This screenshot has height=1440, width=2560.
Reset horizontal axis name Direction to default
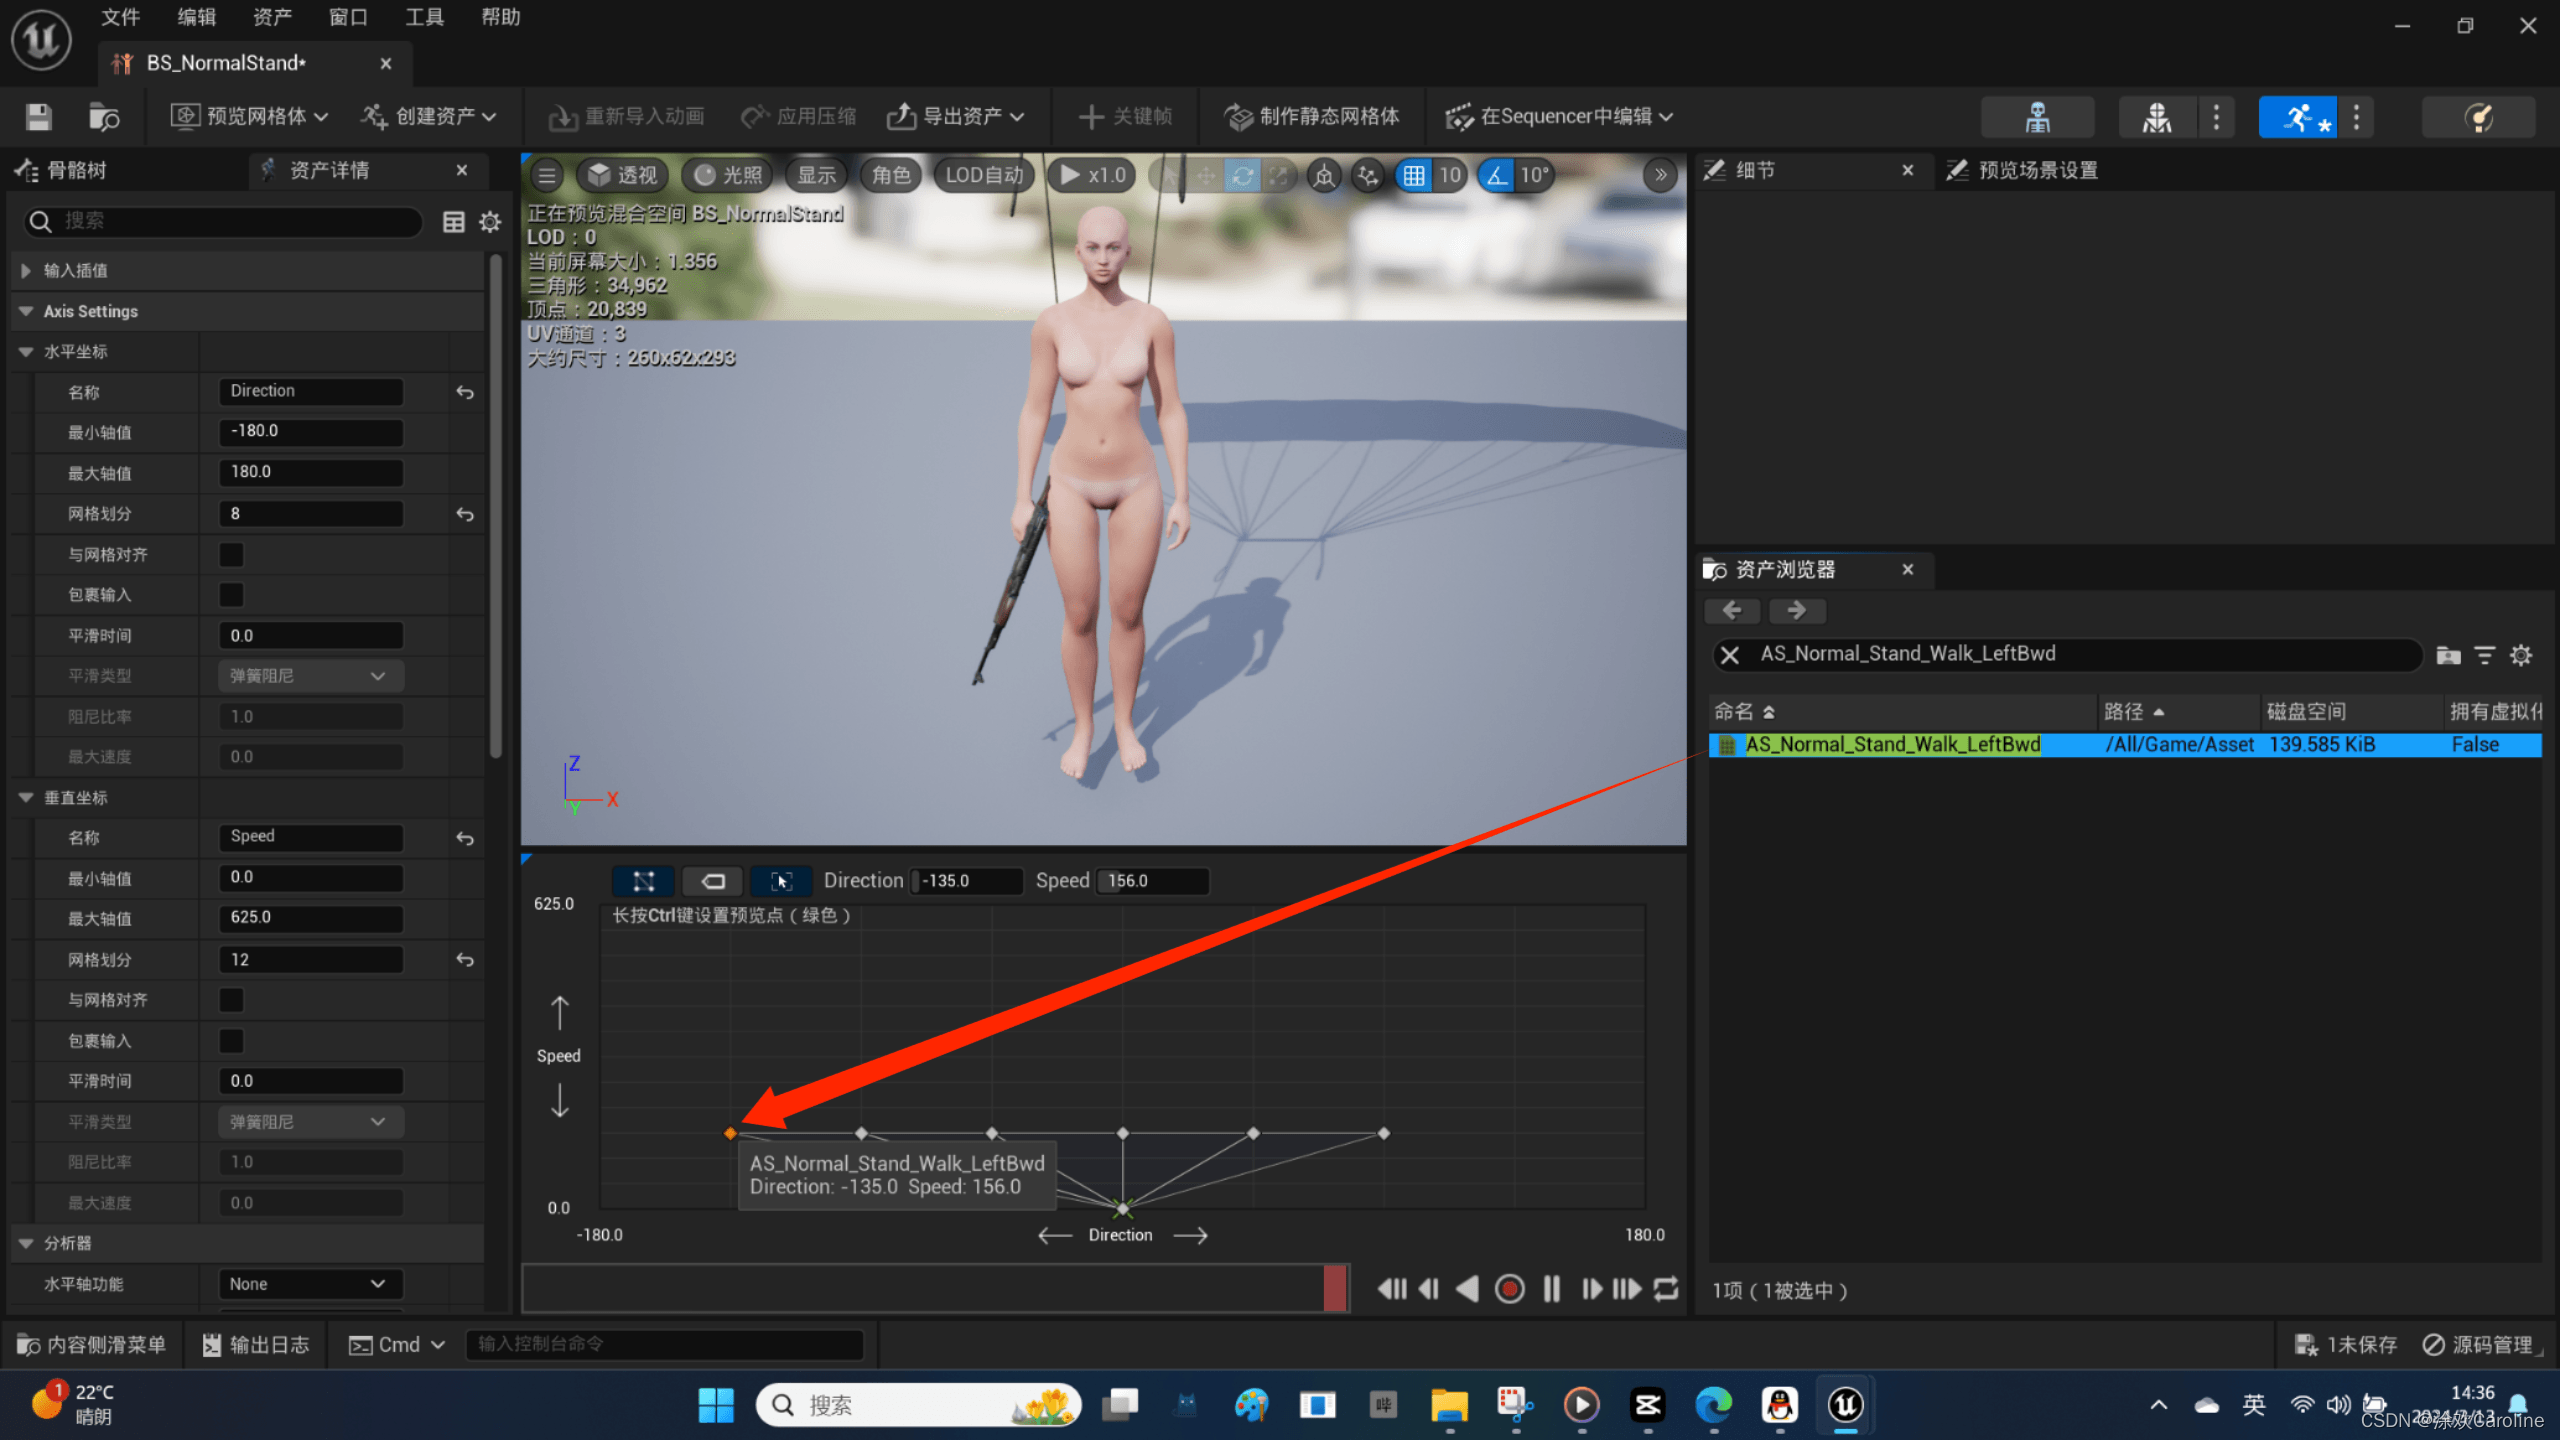[x=465, y=392]
